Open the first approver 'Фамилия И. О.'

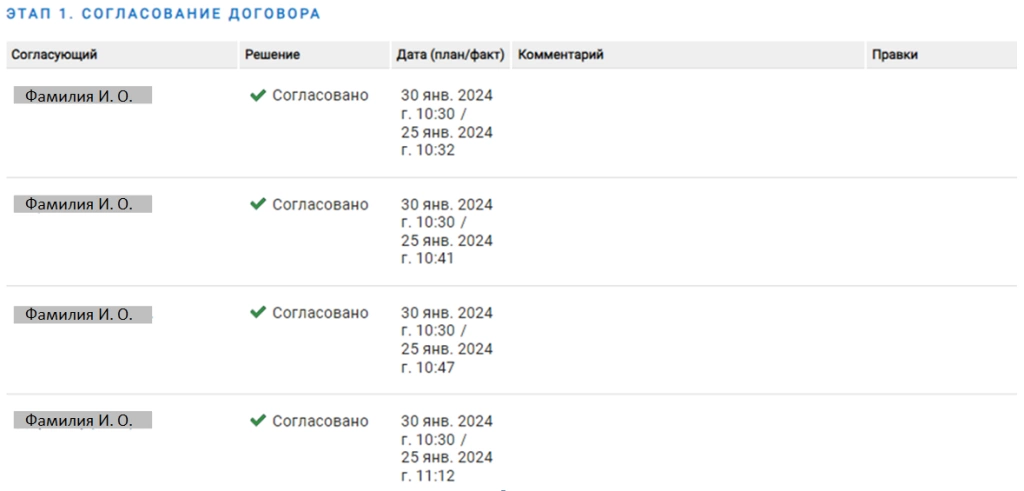pyautogui.click(x=79, y=96)
